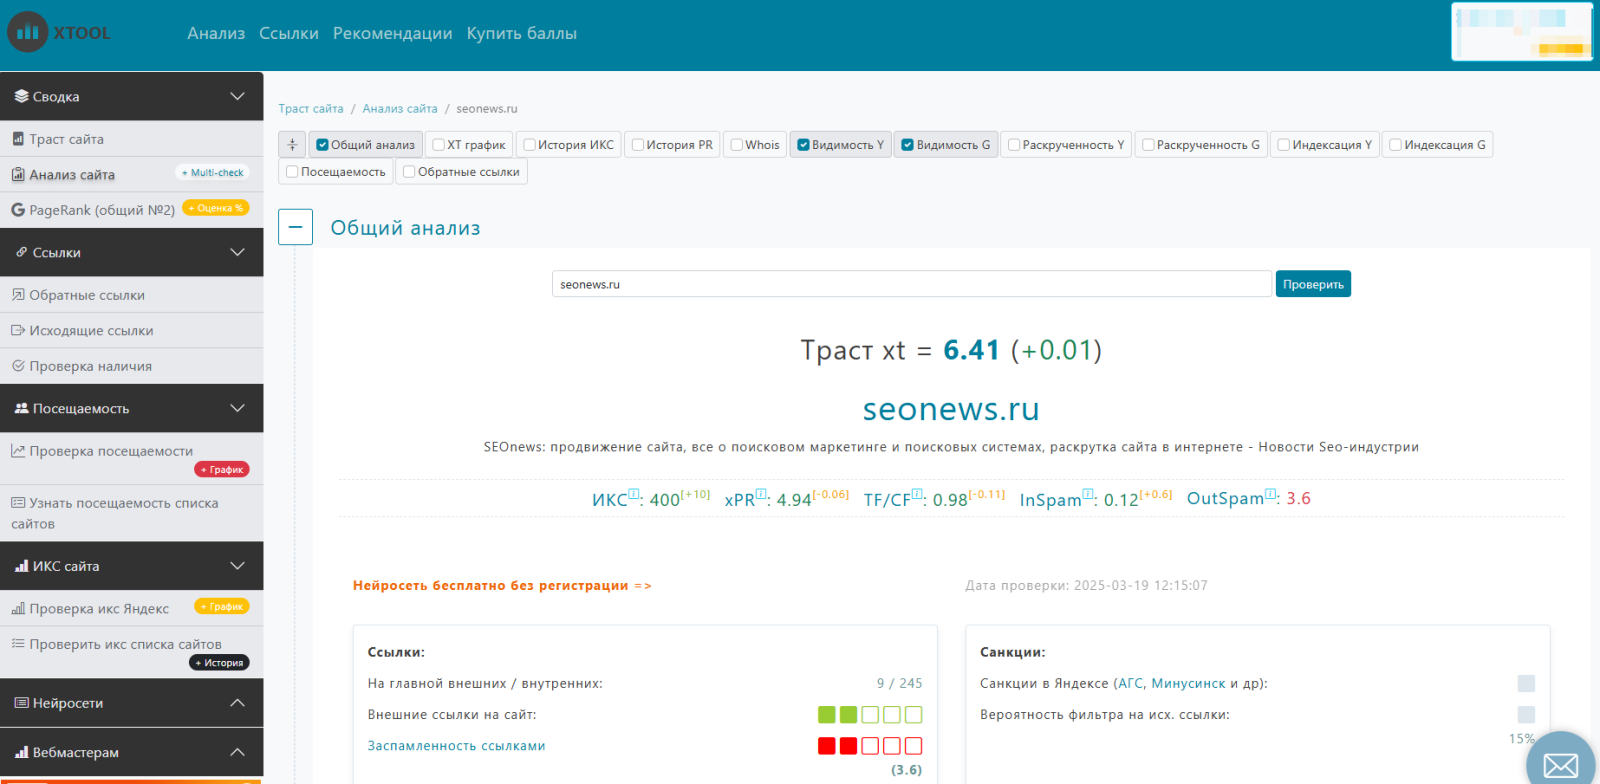Open the Рекомендации top menu
This screenshot has height=784, width=1600.
[392, 33]
